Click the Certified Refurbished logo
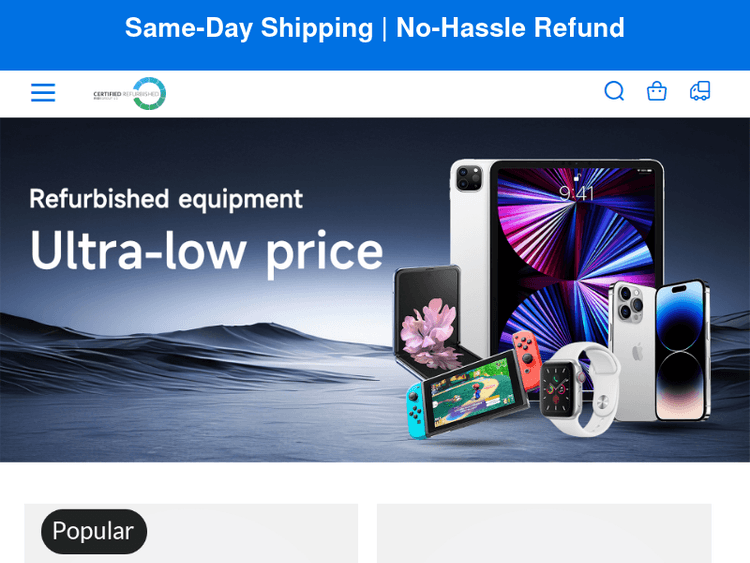The image size is (750, 563). point(130,94)
